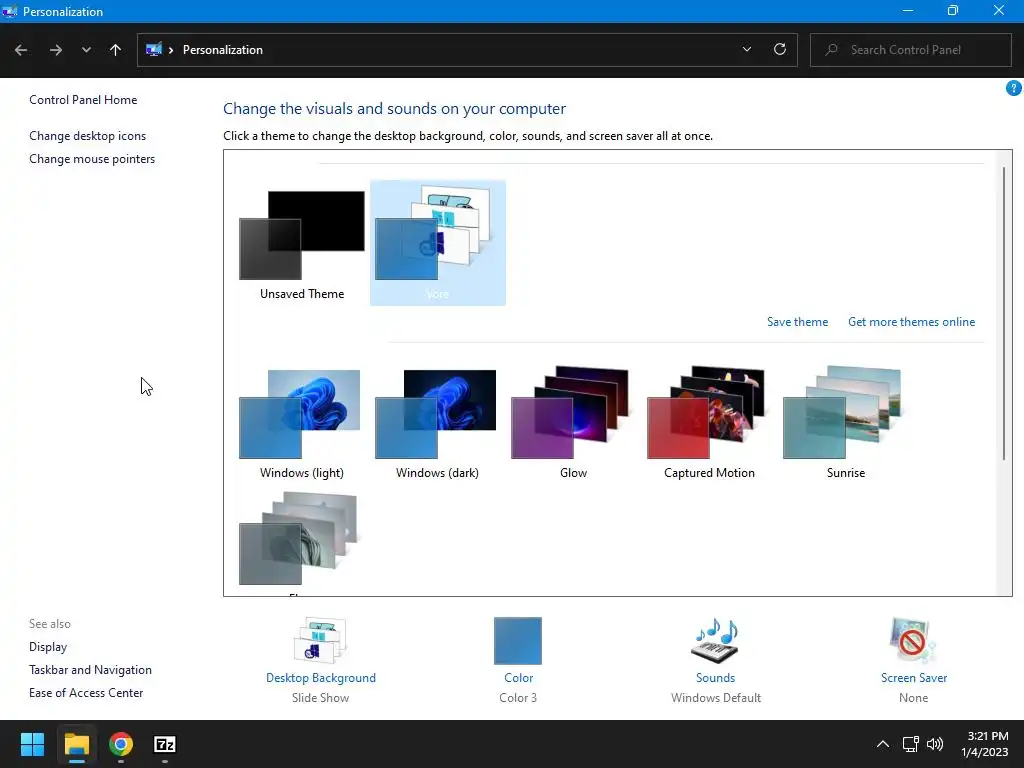Click Save theme link
Viewport: 1024px width, 768px height.
pyautogui.click(x=797, y=322)
